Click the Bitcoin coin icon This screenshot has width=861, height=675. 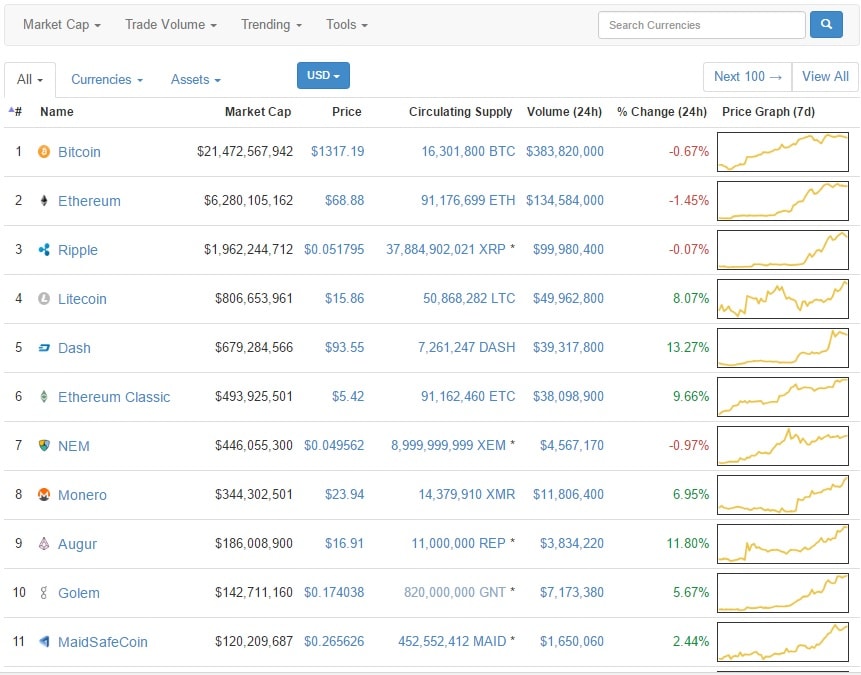(x=43, y=152)
